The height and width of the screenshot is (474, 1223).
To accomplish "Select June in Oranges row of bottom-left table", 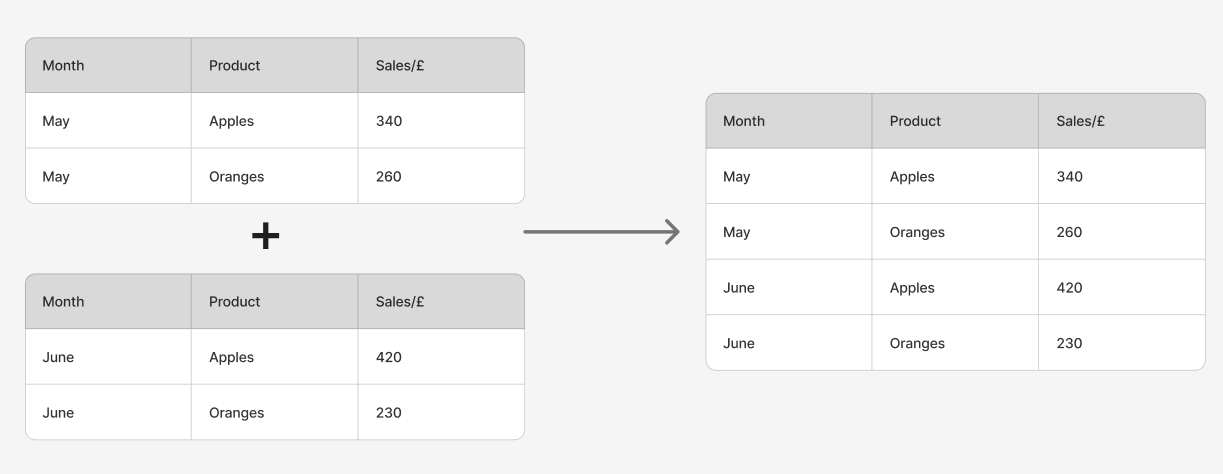I will click(58, 413).
